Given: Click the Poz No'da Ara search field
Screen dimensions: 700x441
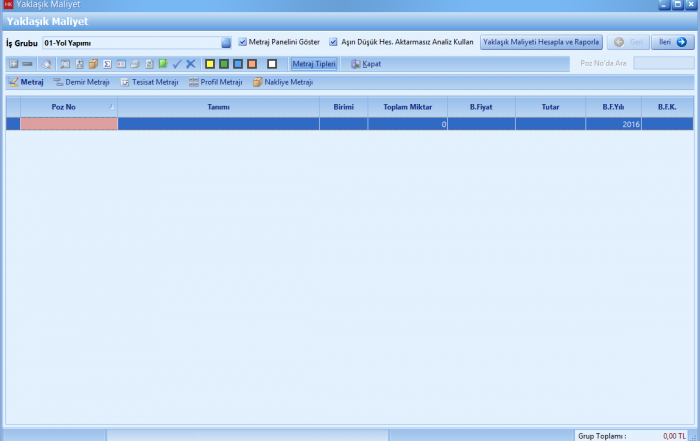Looking at the screenshot, I should (663, 63).
